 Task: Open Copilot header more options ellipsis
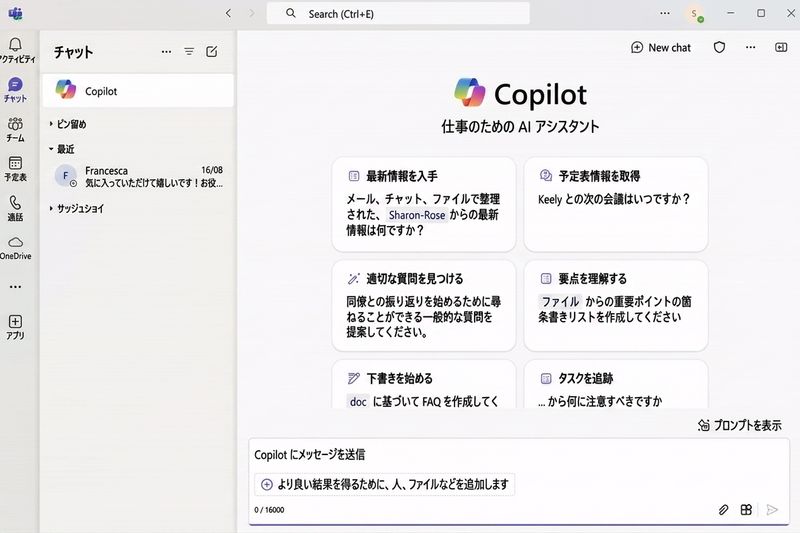(x=751, y=47)
